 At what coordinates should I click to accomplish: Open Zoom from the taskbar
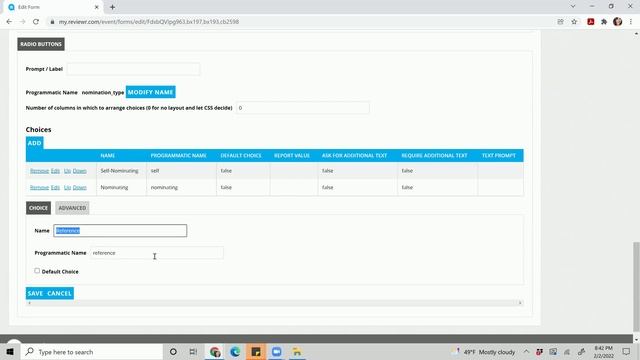(276, 351)
